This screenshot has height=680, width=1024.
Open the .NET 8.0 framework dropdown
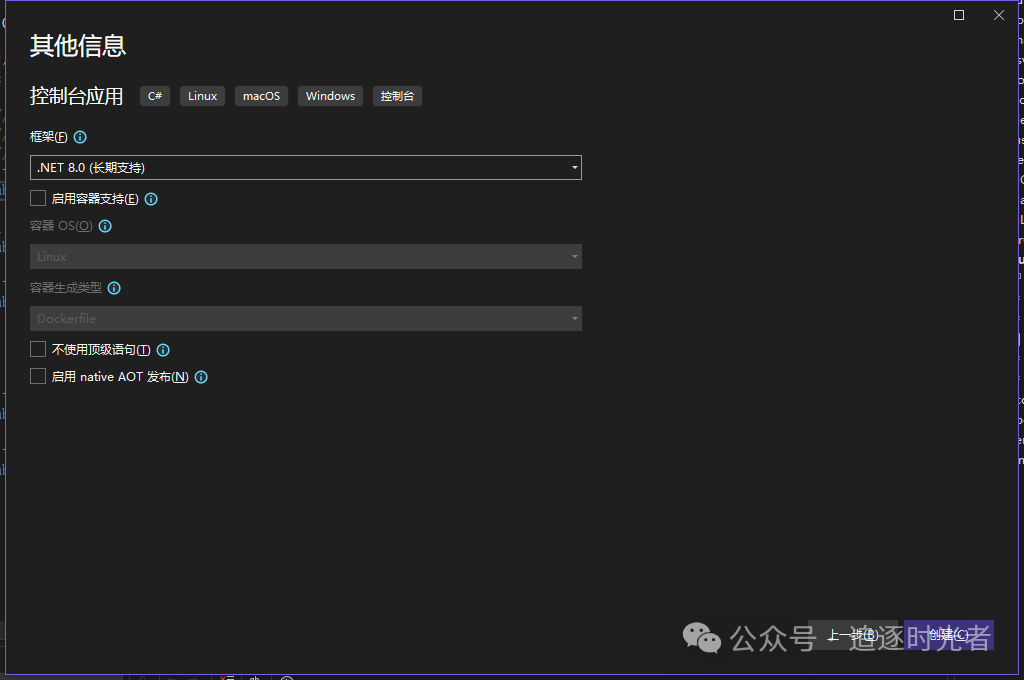tap(306, 168)
